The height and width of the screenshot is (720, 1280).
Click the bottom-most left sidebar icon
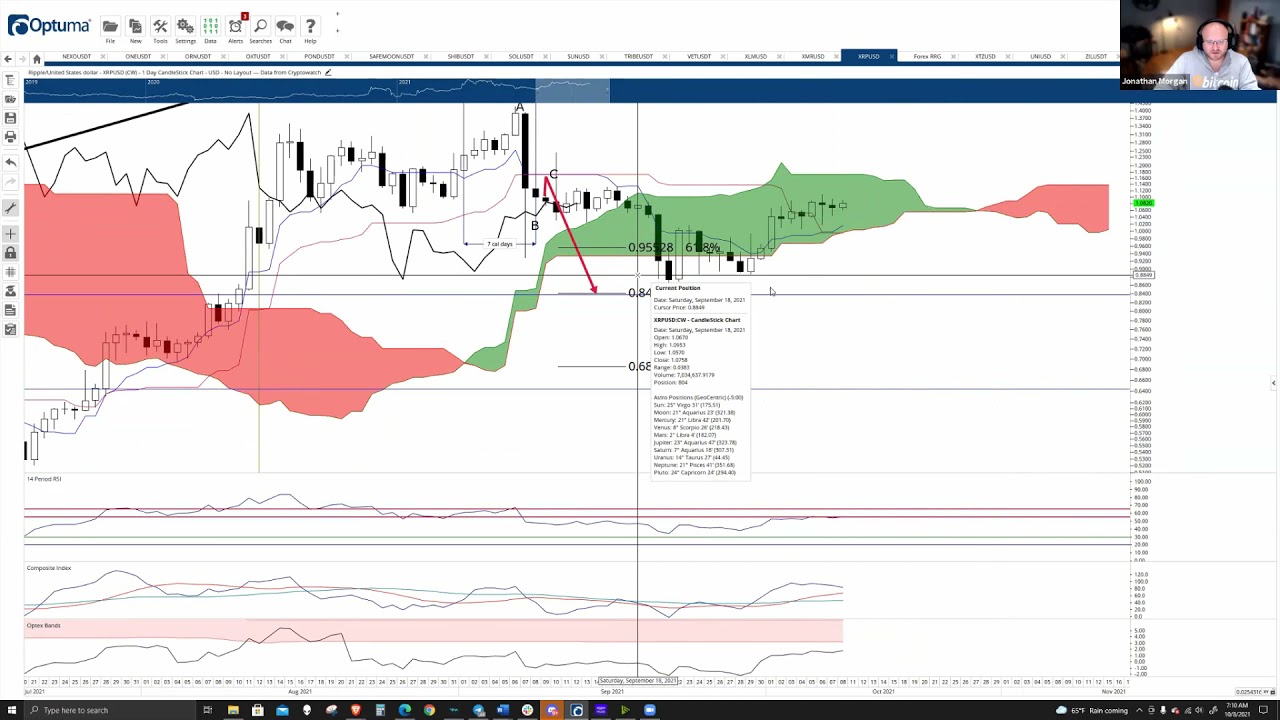click(10, 329)
